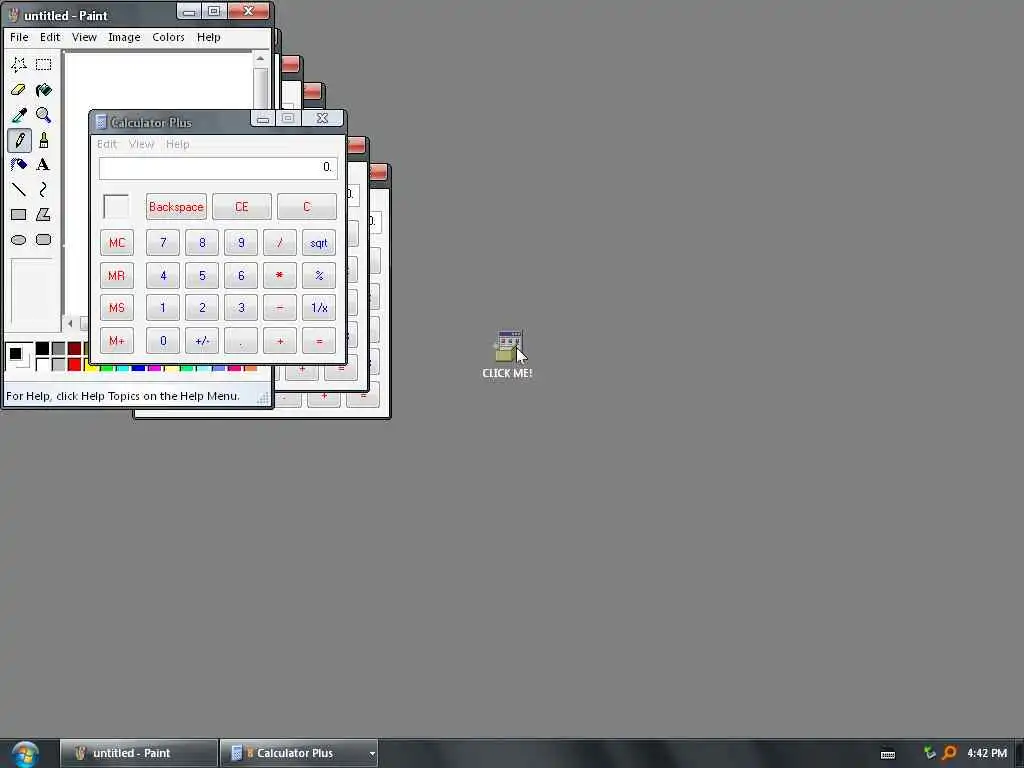Click the orange magnifier tray icon

pos(949,753)
